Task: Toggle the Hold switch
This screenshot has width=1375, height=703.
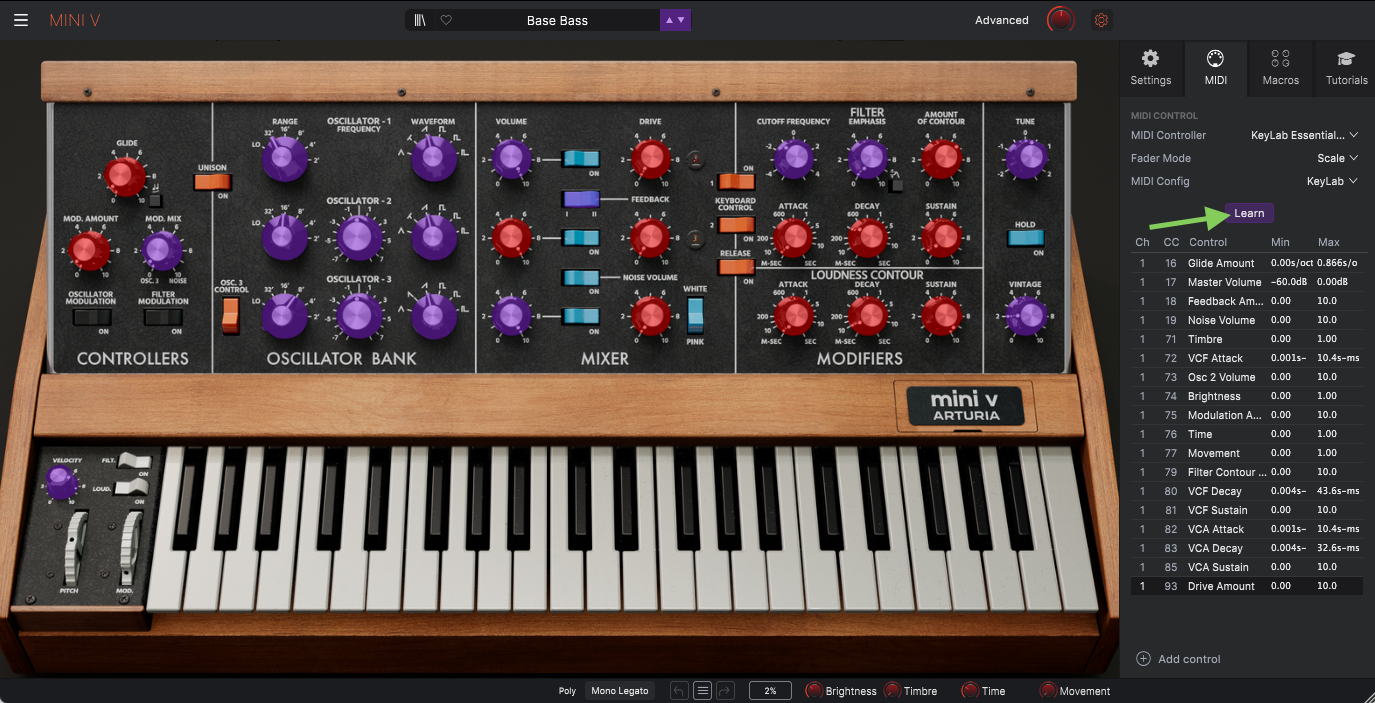Action: (1025, 238)
